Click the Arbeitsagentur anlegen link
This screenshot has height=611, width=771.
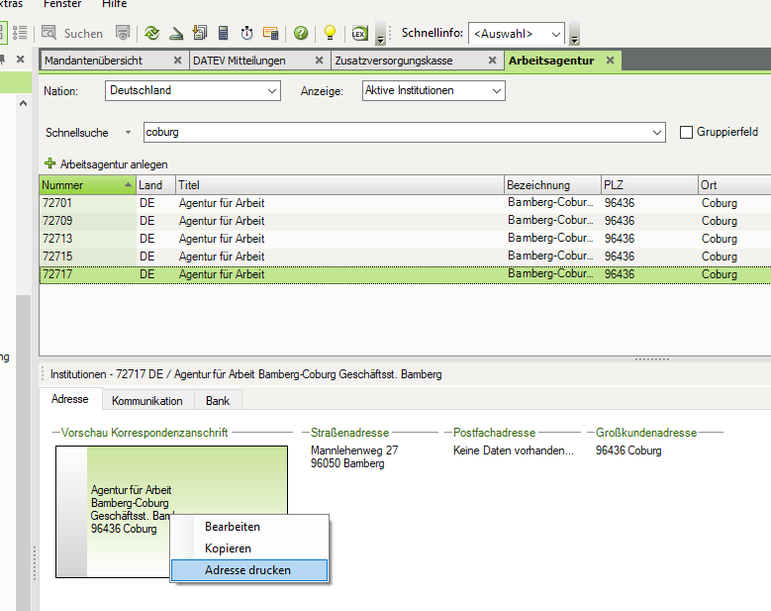pyautogui.click(x=114, y=164)
